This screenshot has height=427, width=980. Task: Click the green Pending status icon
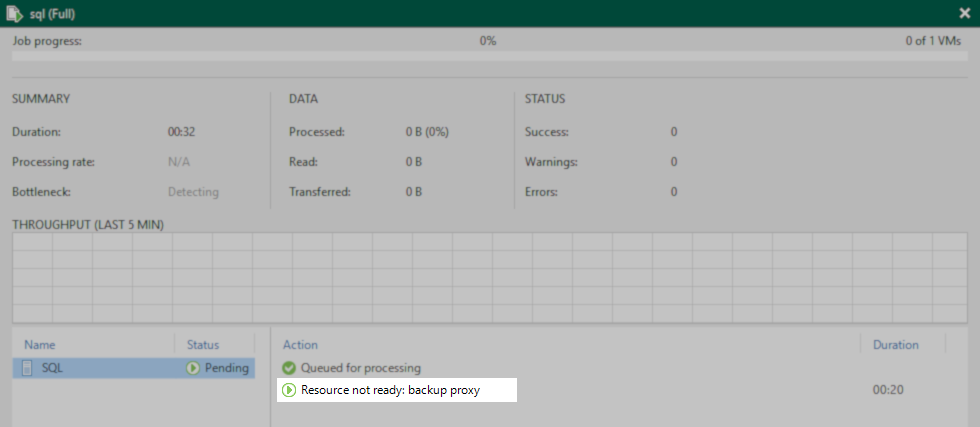[192, 368]
